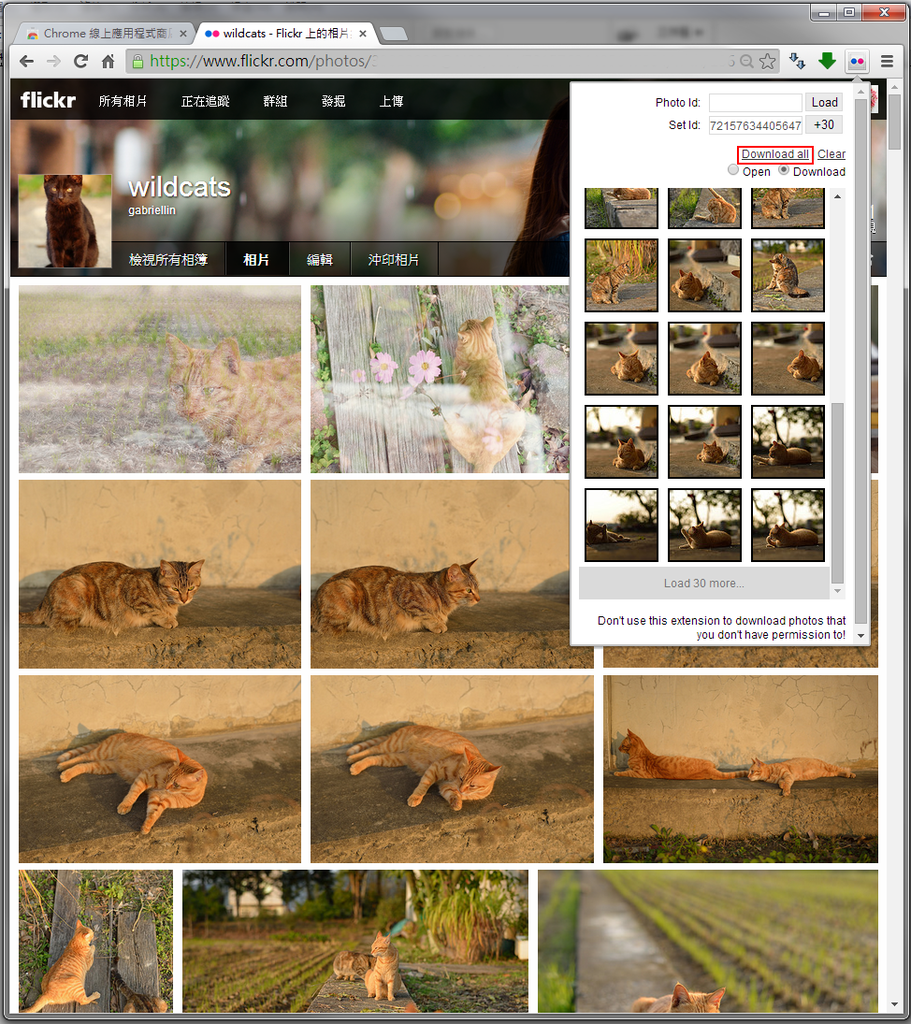
Task: Select the 相片 tab
Action: click(x=256, y=259)
